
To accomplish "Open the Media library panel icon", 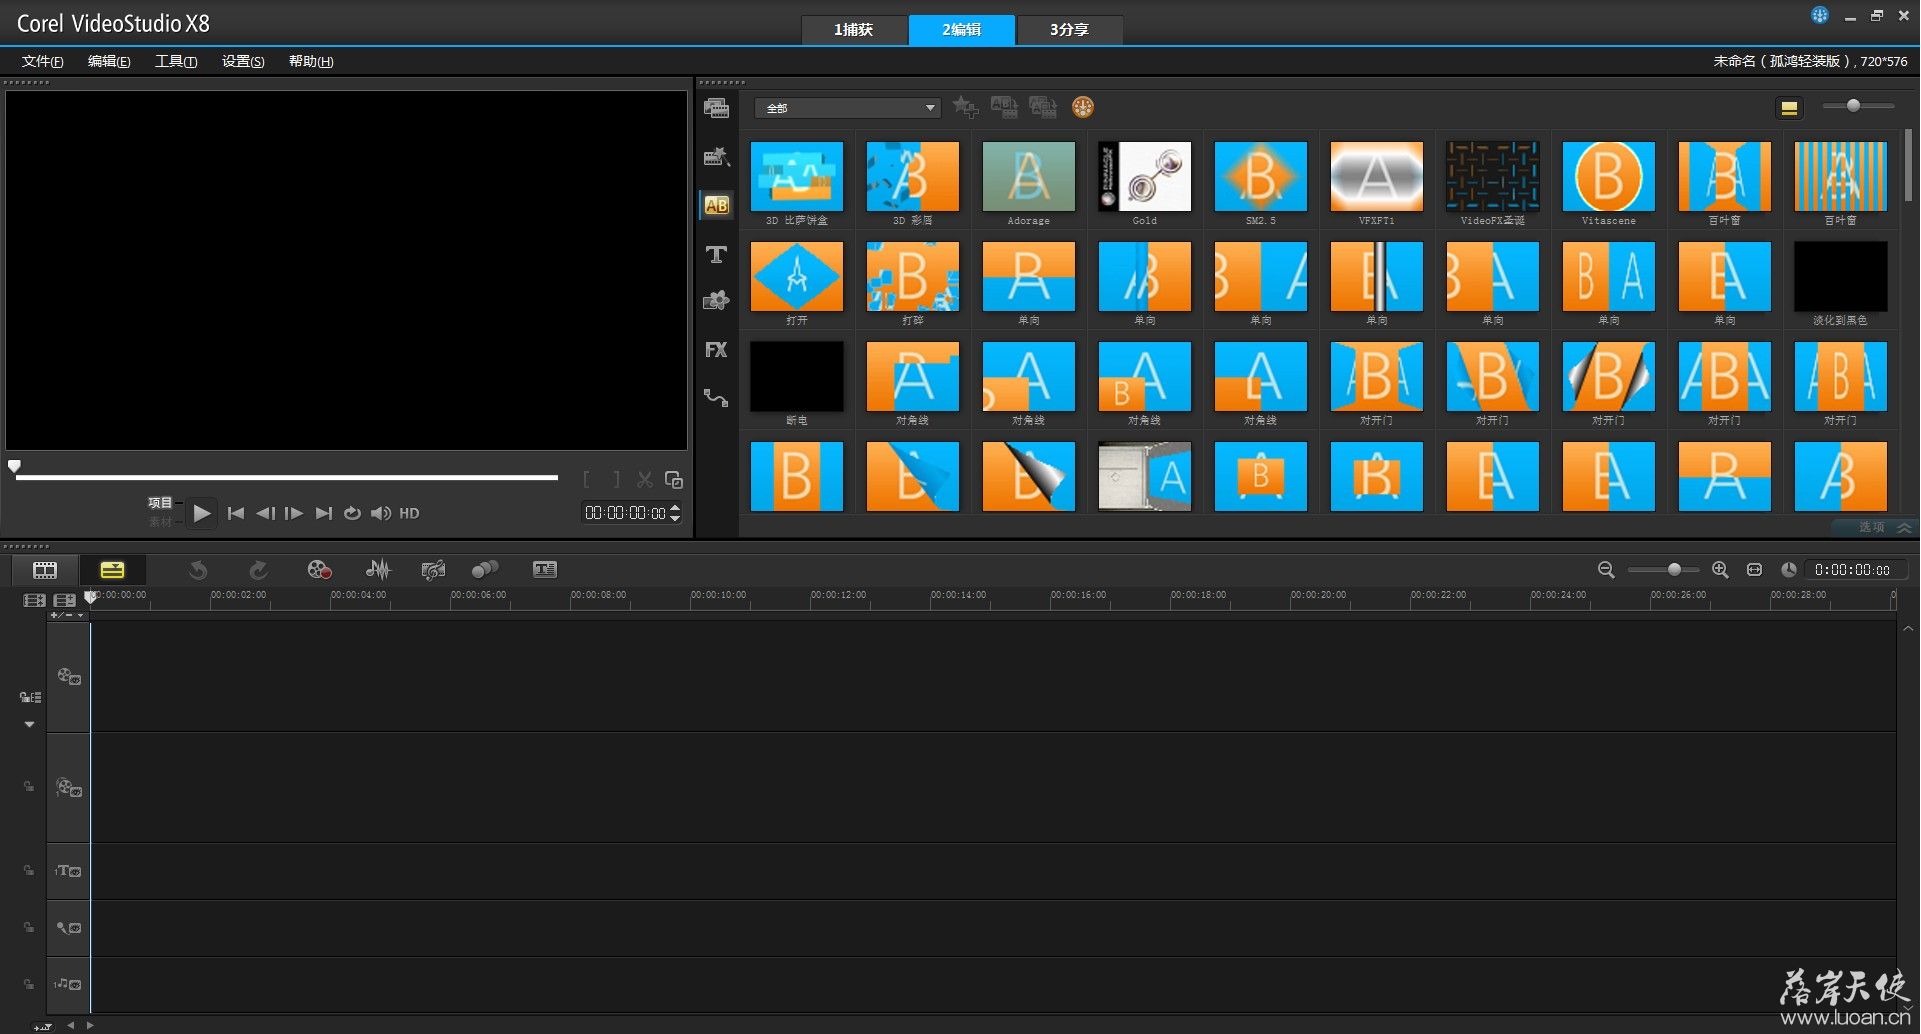I will [716, 108].
